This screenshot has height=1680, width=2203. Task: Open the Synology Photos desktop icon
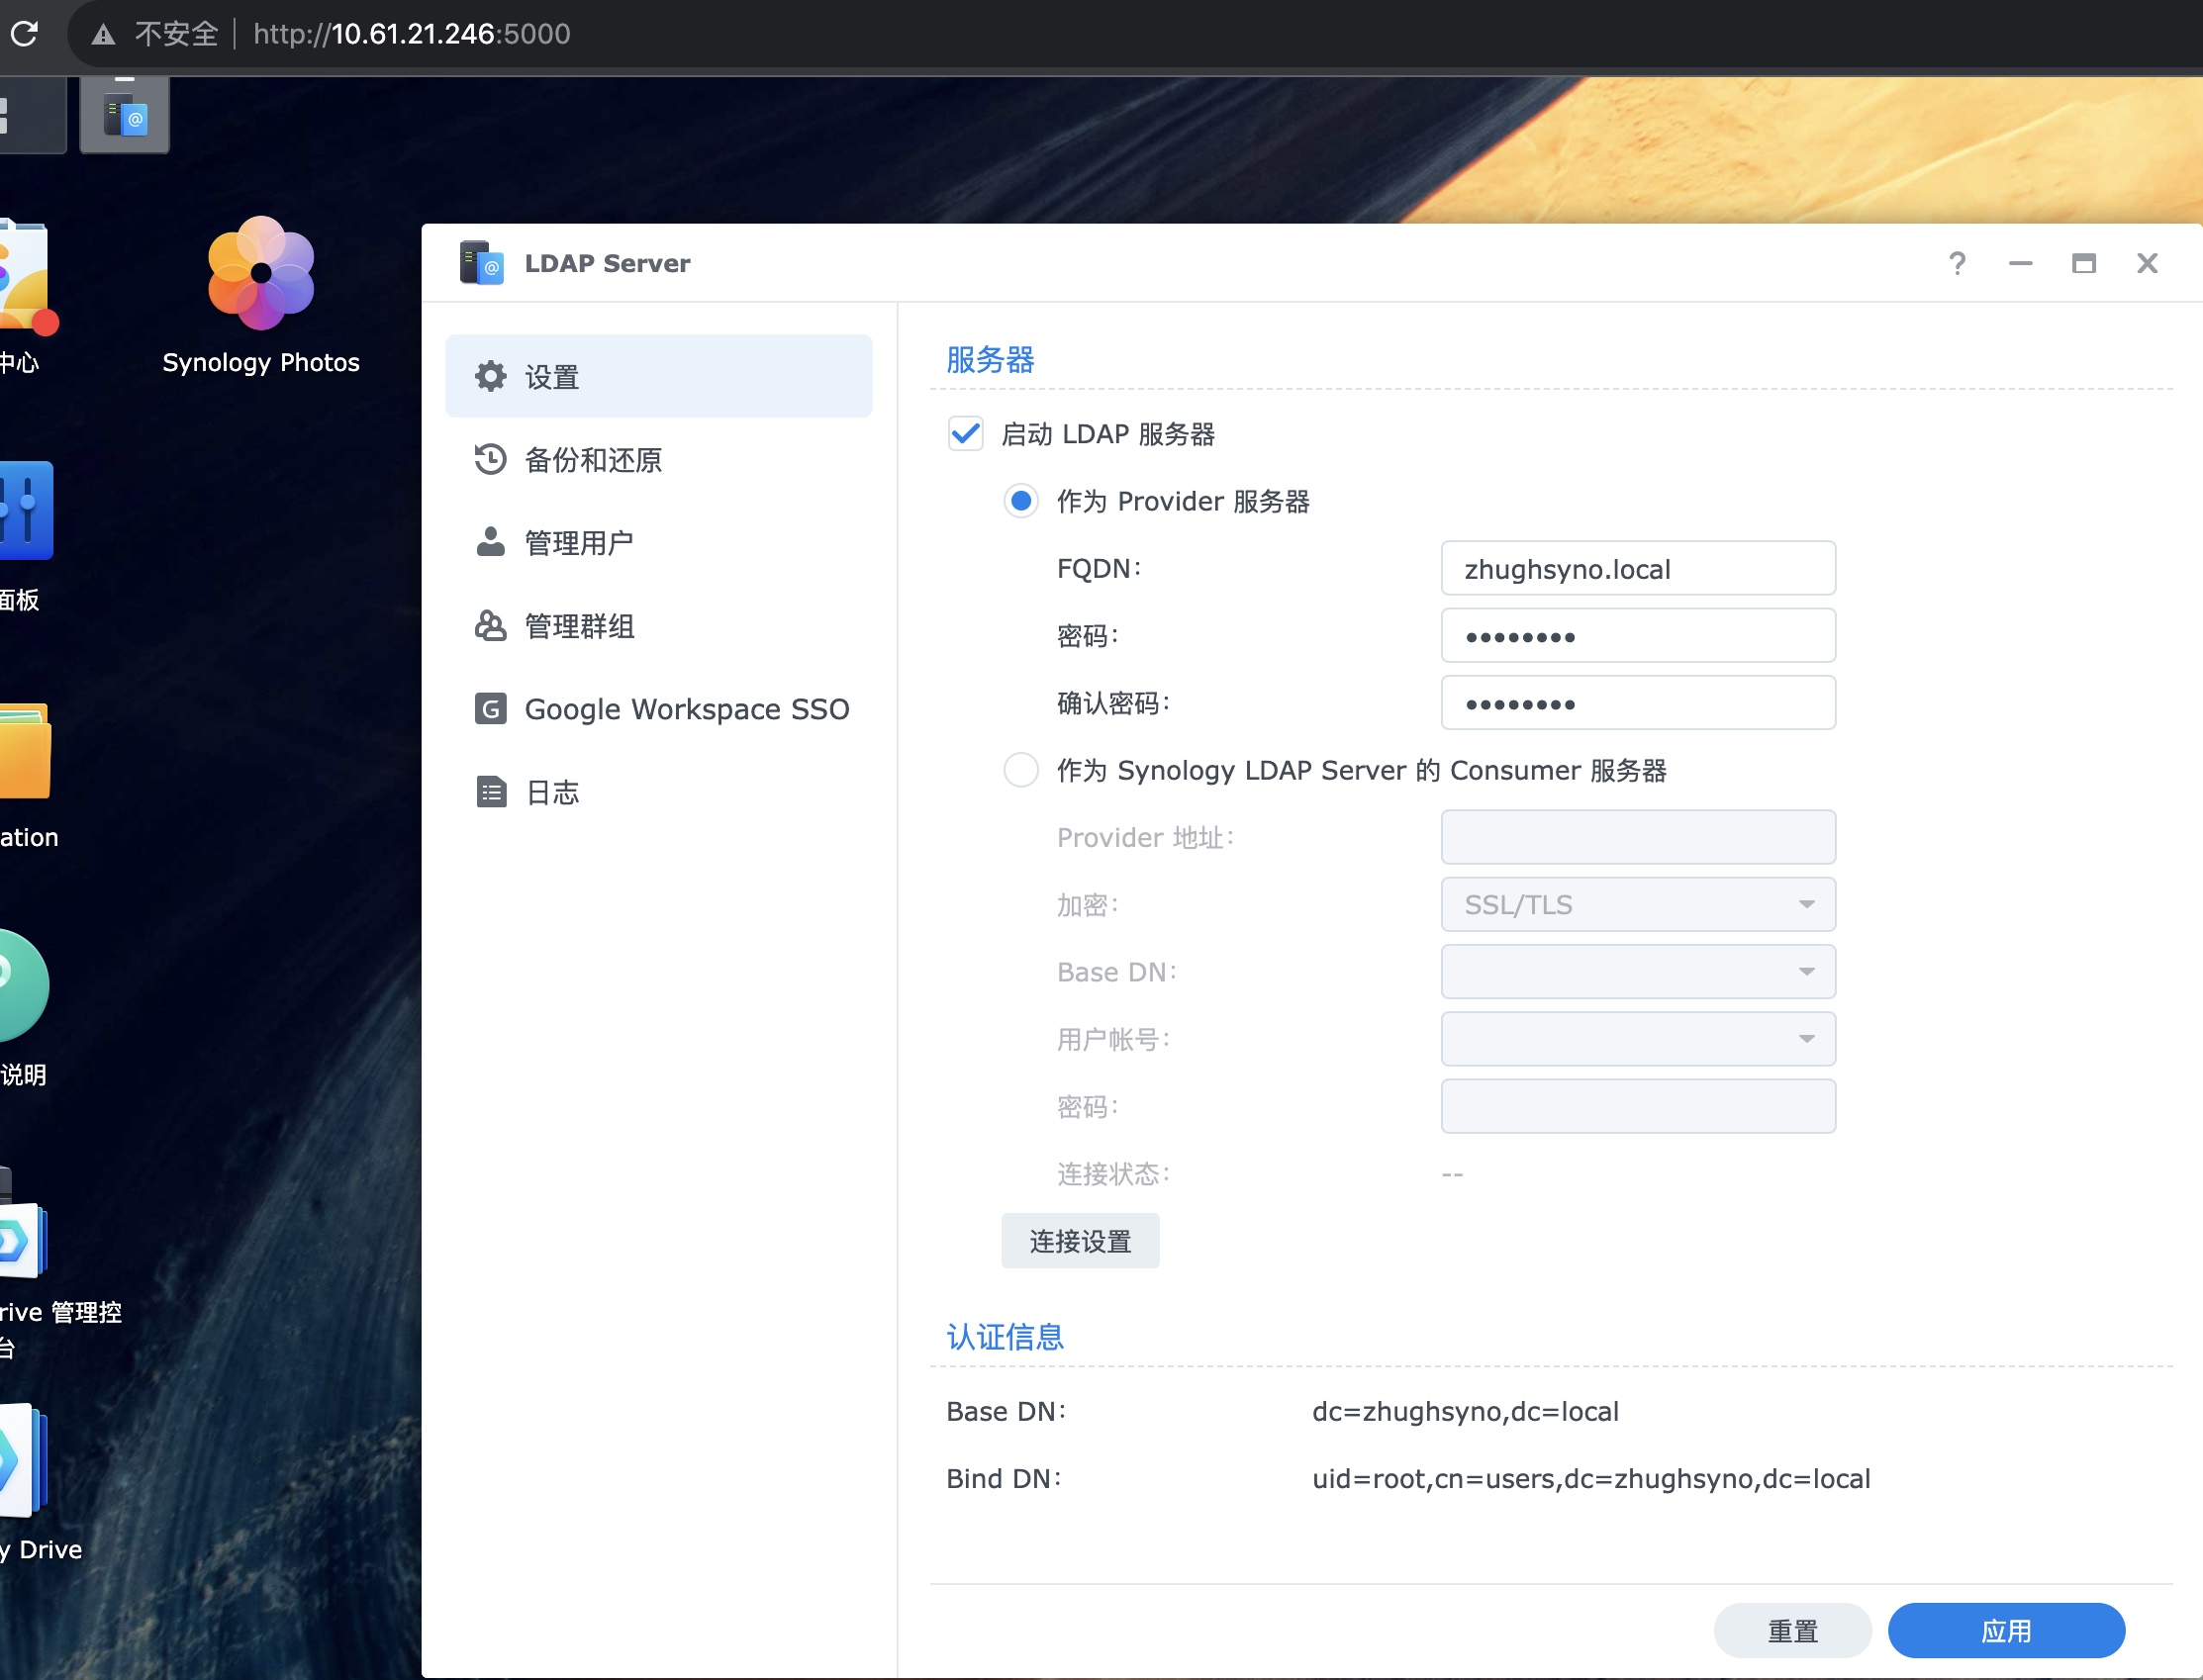coord(261,274)
